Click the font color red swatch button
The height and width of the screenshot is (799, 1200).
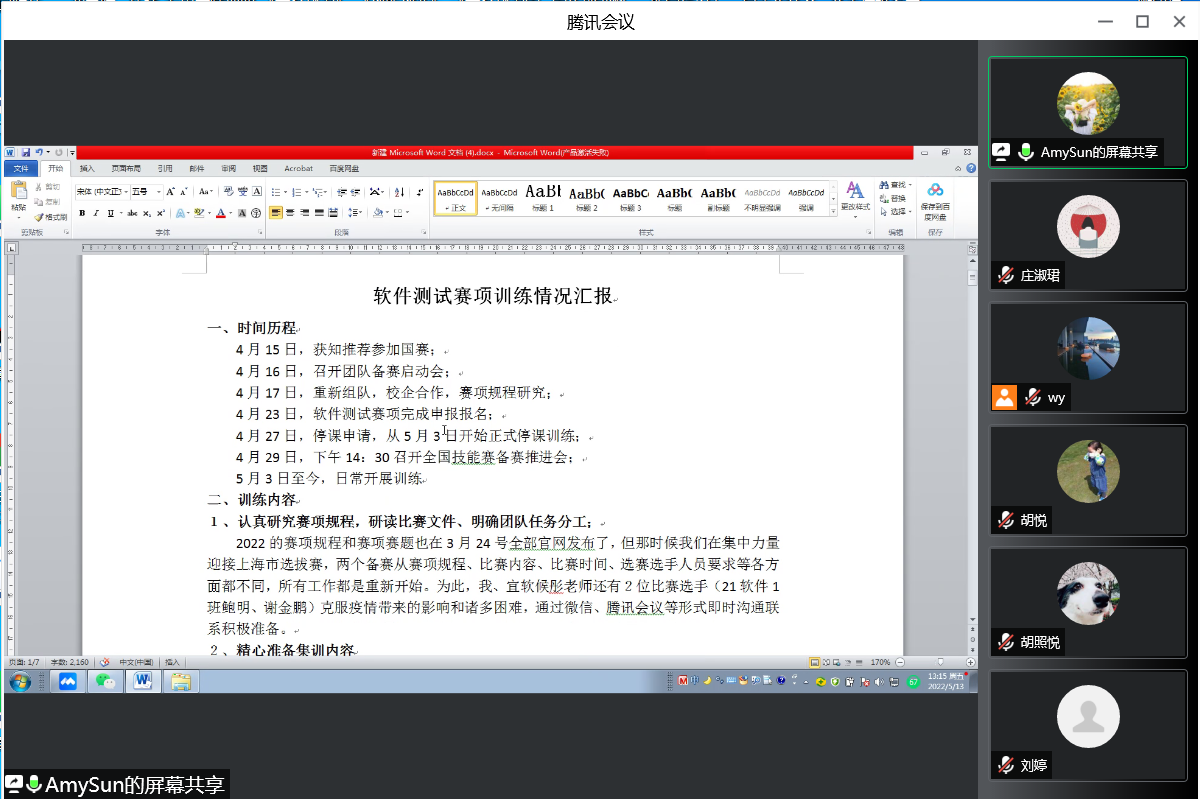click(220, 213)
